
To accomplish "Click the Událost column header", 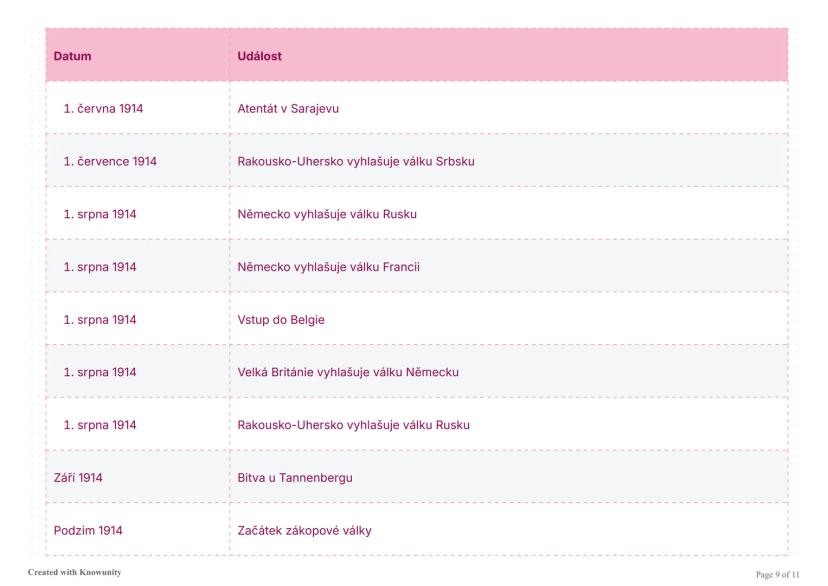I will click(x=259, y=56).
